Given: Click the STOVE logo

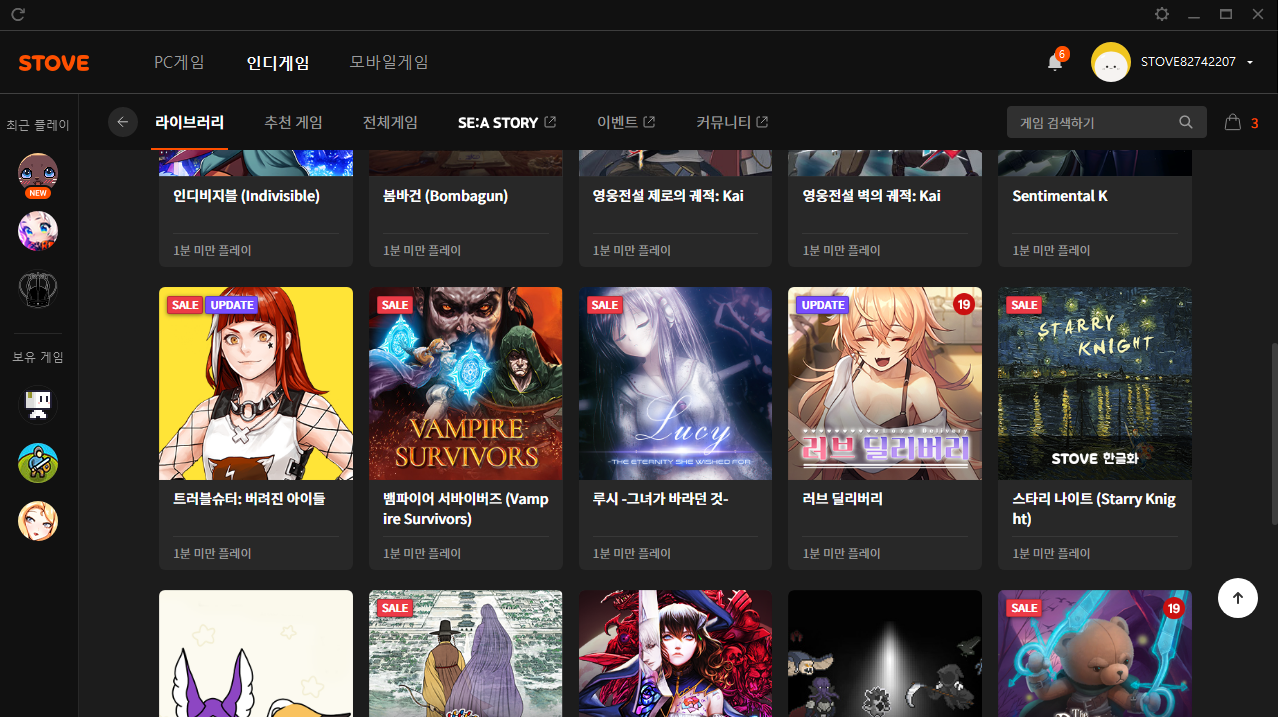Looking at the screenshot, I should 54,63.
